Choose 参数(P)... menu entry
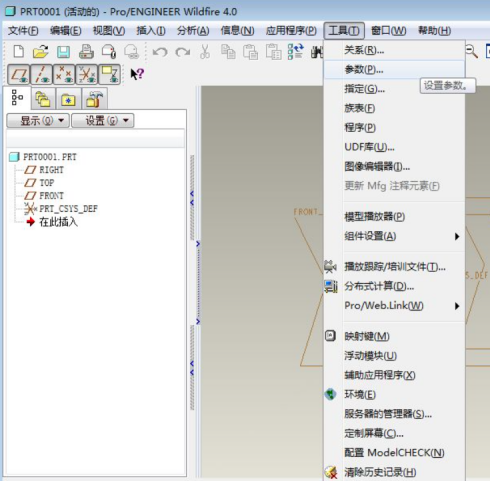 point(394,70)
